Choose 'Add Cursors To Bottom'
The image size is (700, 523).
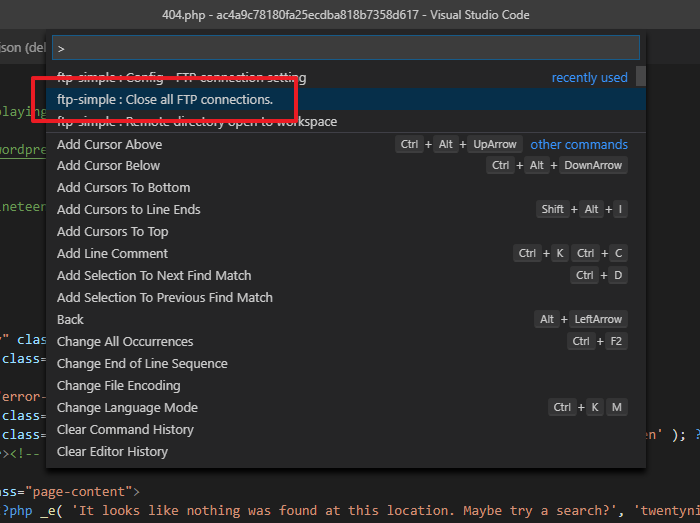point(346,187)
